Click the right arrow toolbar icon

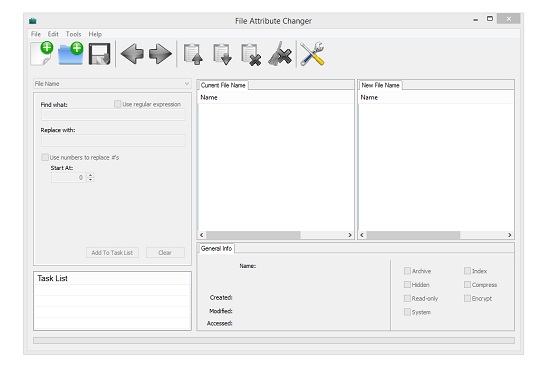pos(160,54)
